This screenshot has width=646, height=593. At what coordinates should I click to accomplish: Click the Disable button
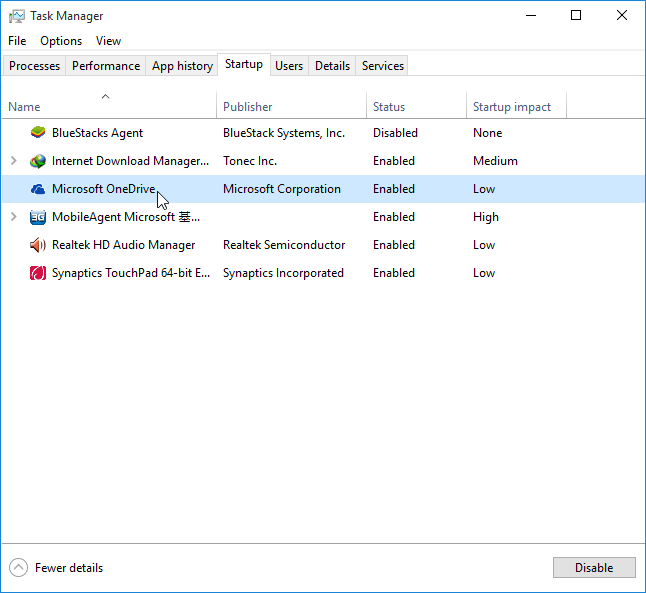click(594, 567)
